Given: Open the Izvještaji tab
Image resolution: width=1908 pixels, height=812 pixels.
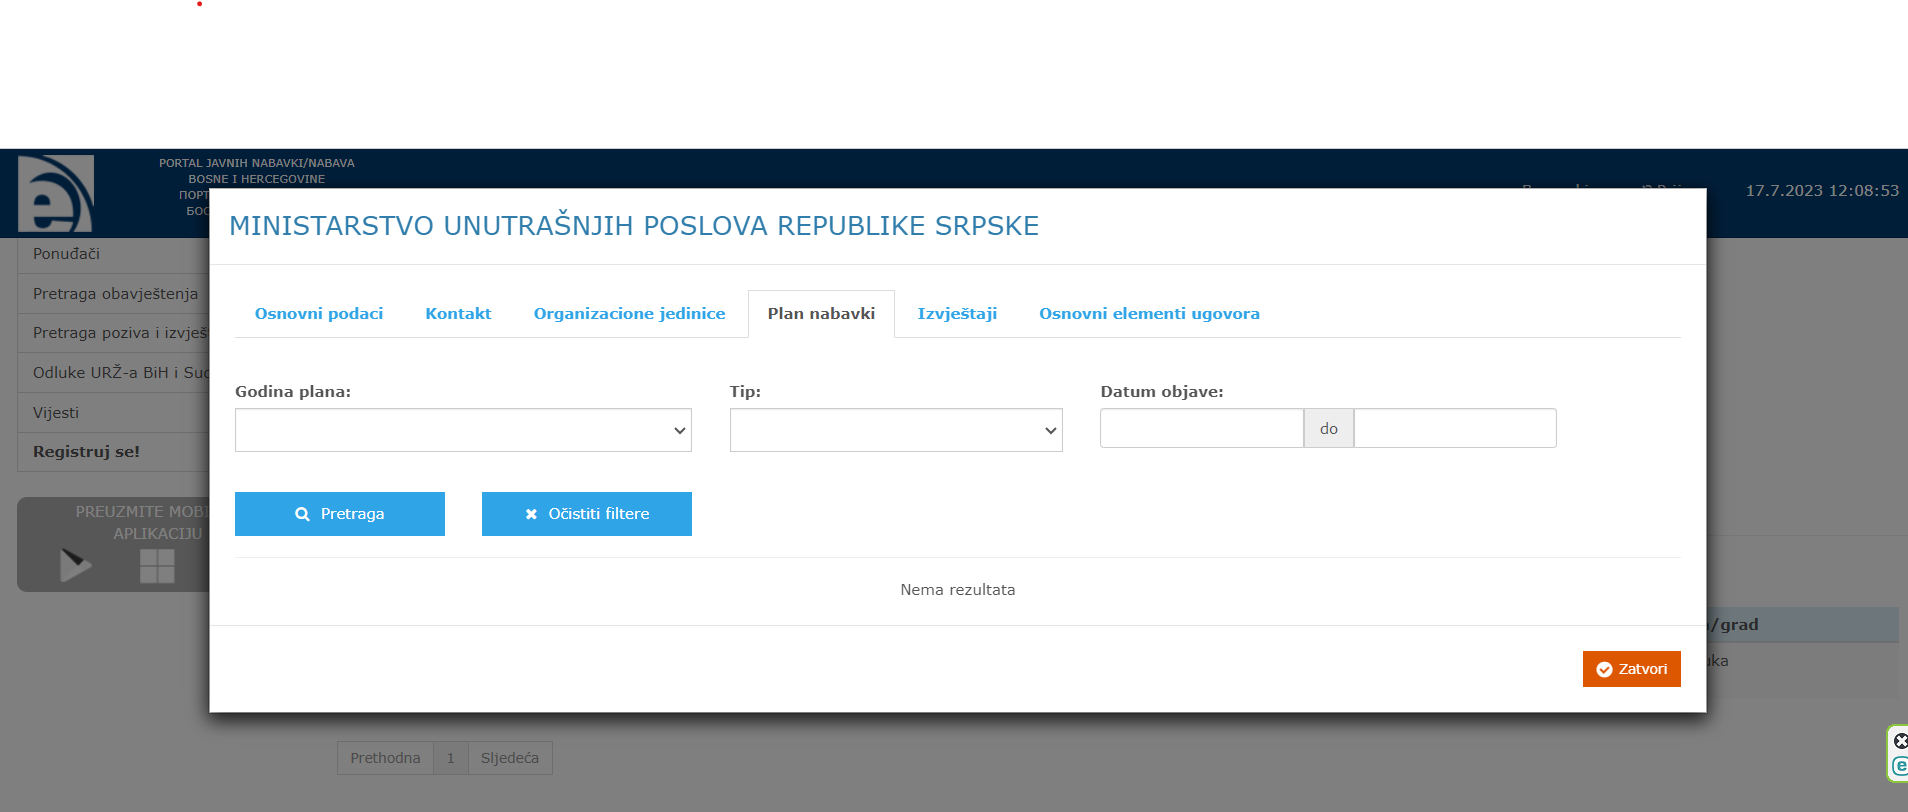Looking at the screenshot, I should point(957,314).
